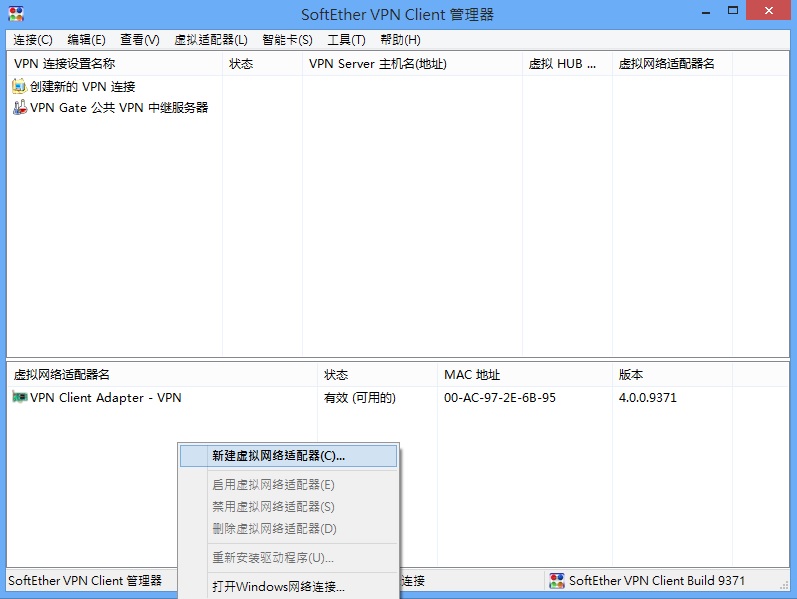Sort by VPN 连接设置名称 column header
The height and width of the screenshot is (599, 797).
click(x=114, y=64)
